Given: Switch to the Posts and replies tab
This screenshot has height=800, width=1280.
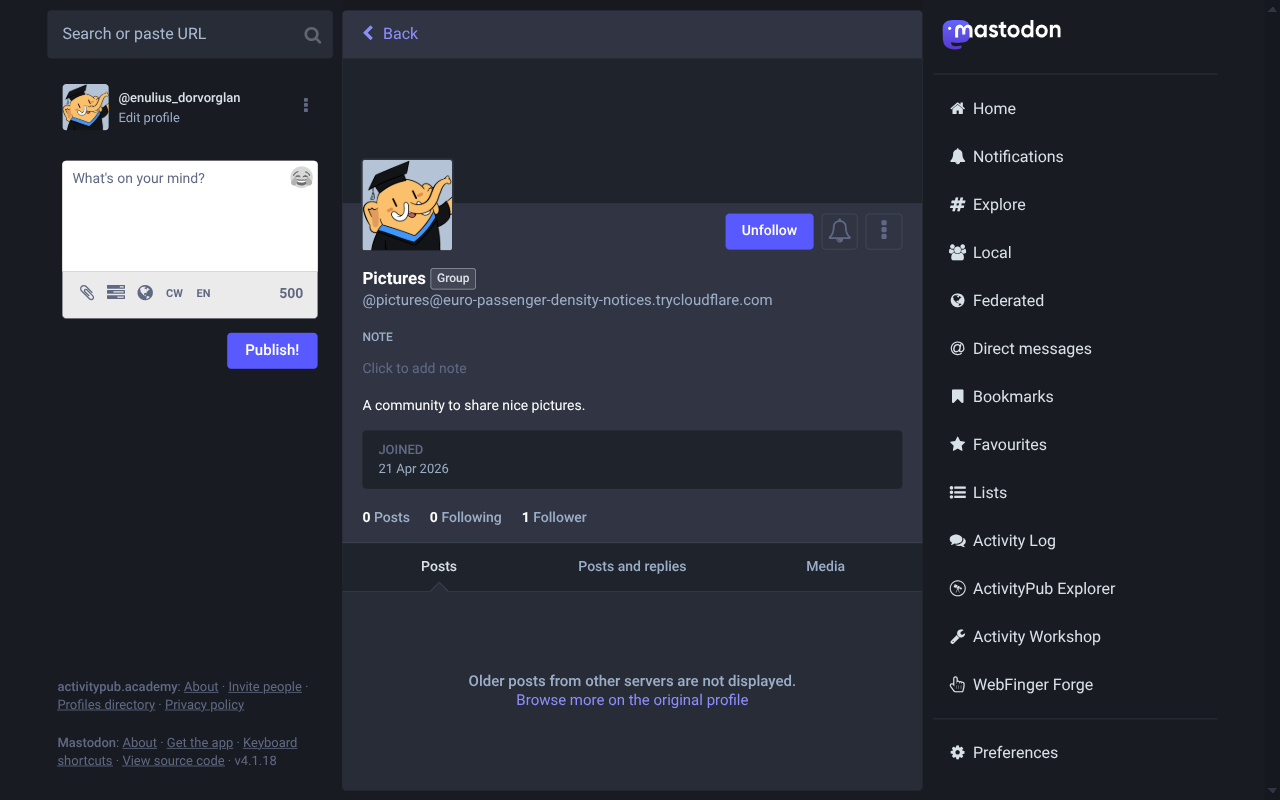Looking at the screenshot, I should pyautogui.click(x=632, y=566).
